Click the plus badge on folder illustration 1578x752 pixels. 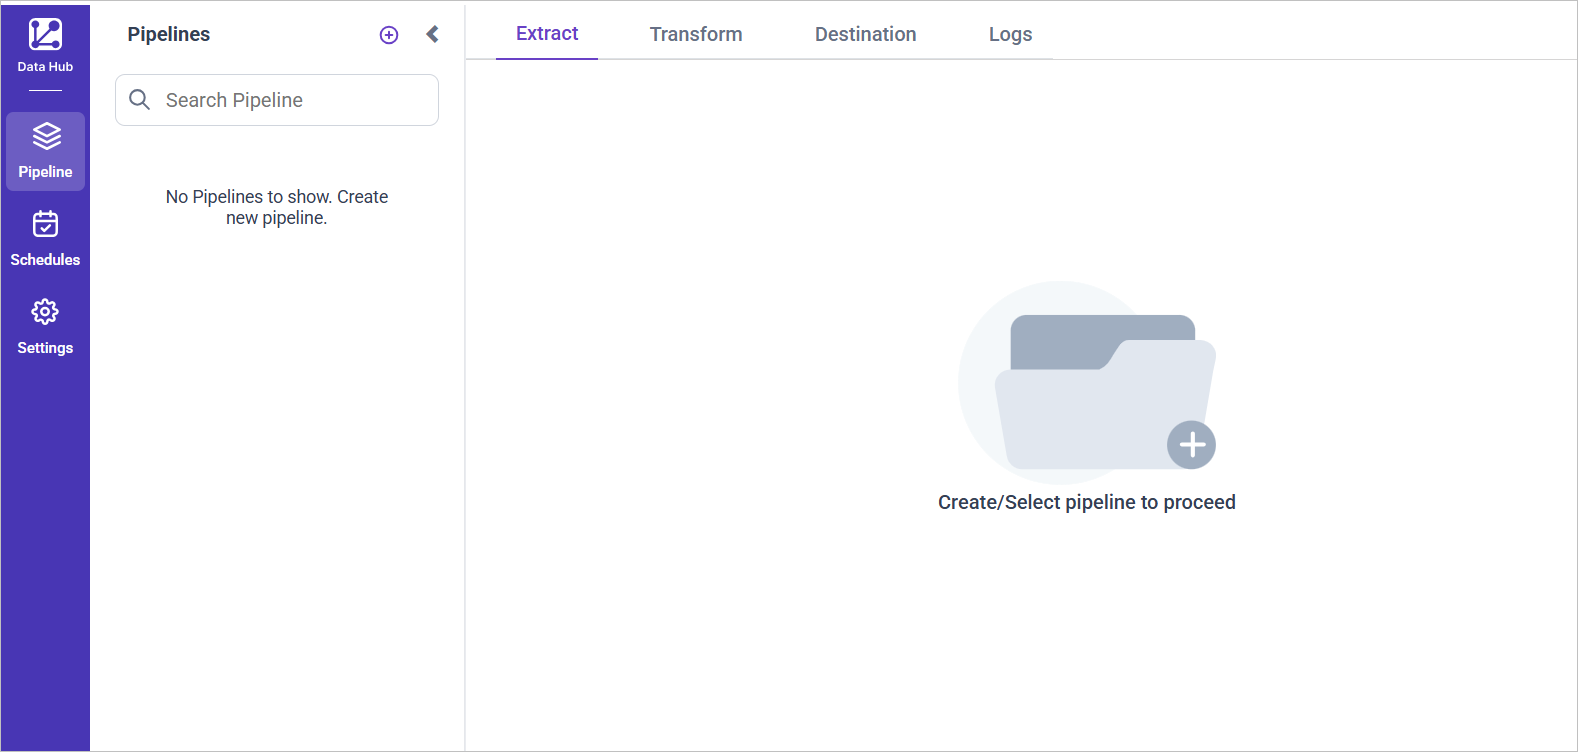pos(1191,445)
